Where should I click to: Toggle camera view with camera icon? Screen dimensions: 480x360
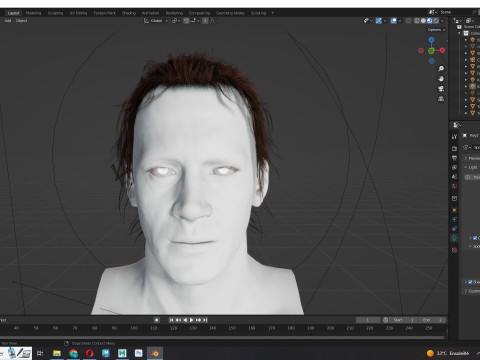point(441,89)
